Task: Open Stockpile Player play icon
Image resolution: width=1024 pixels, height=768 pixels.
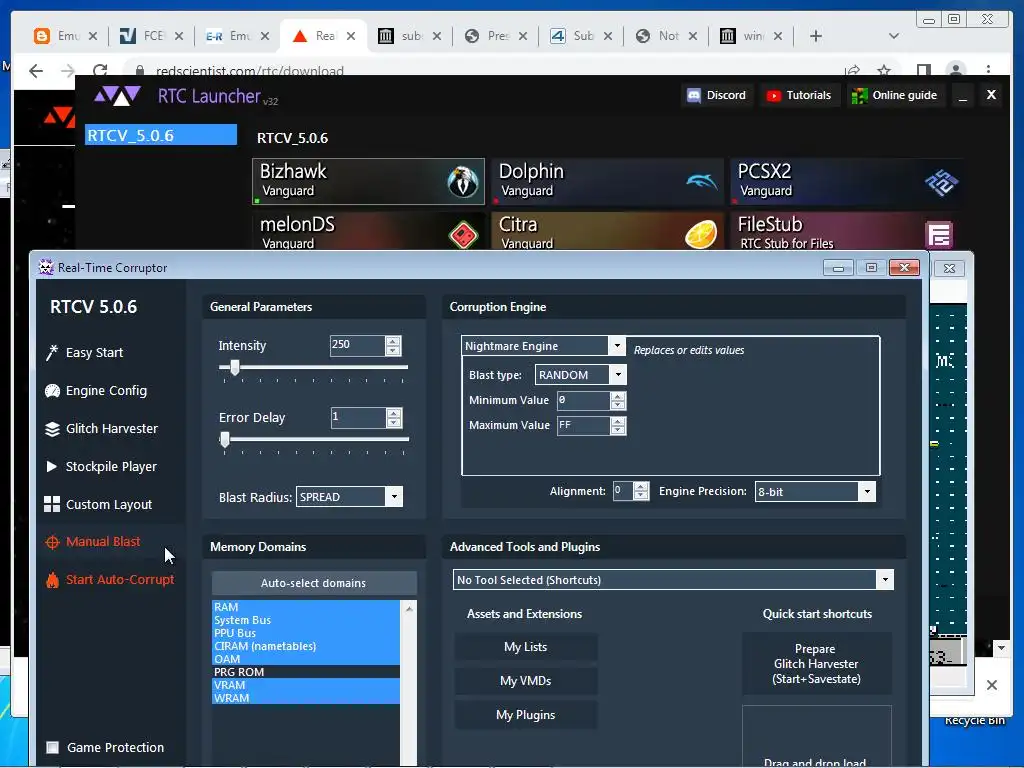Action: click(x=52, y=466)
